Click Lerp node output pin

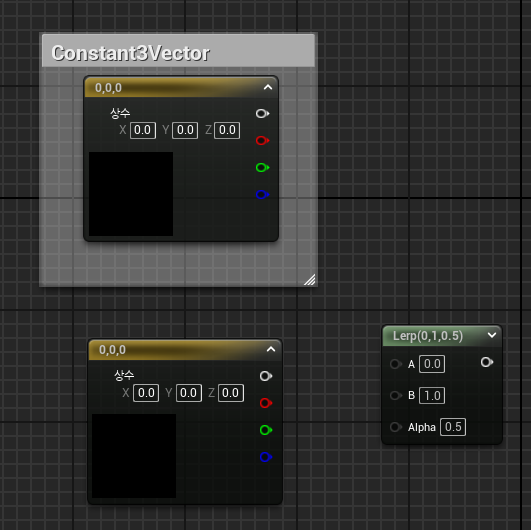(x=487, y=362)
